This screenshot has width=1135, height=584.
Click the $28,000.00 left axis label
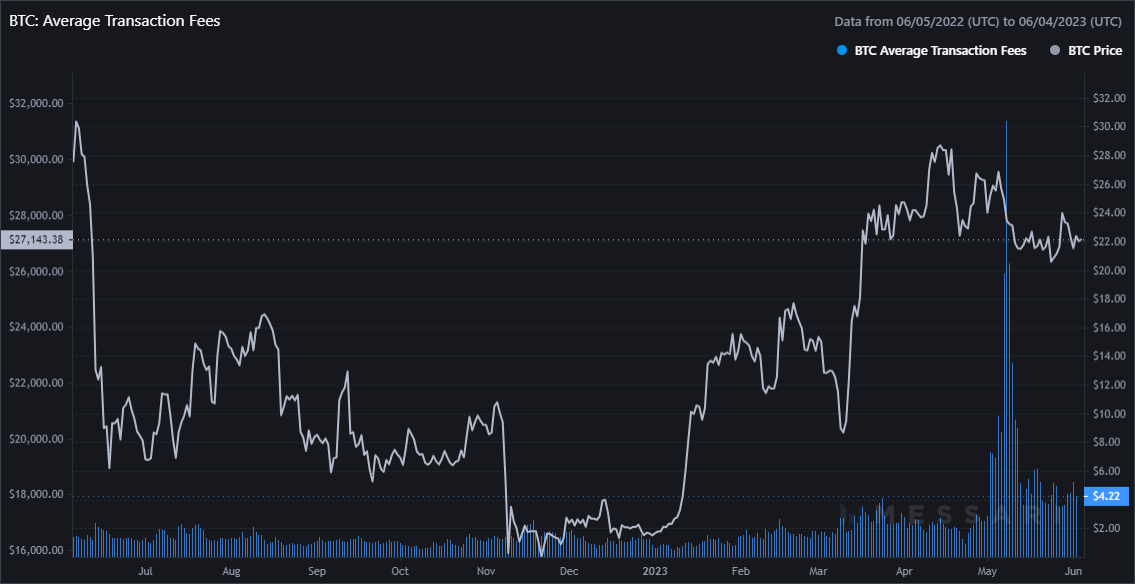pos(34,216)
